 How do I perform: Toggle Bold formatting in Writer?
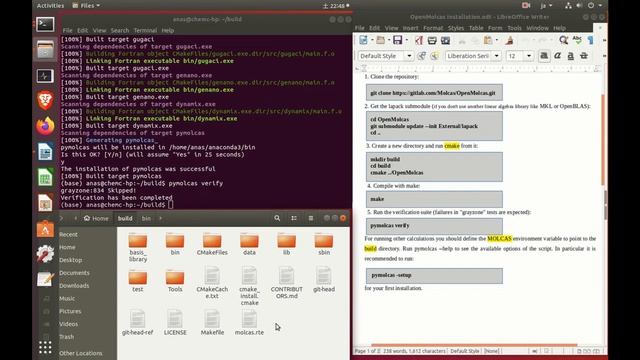[544, 56]
